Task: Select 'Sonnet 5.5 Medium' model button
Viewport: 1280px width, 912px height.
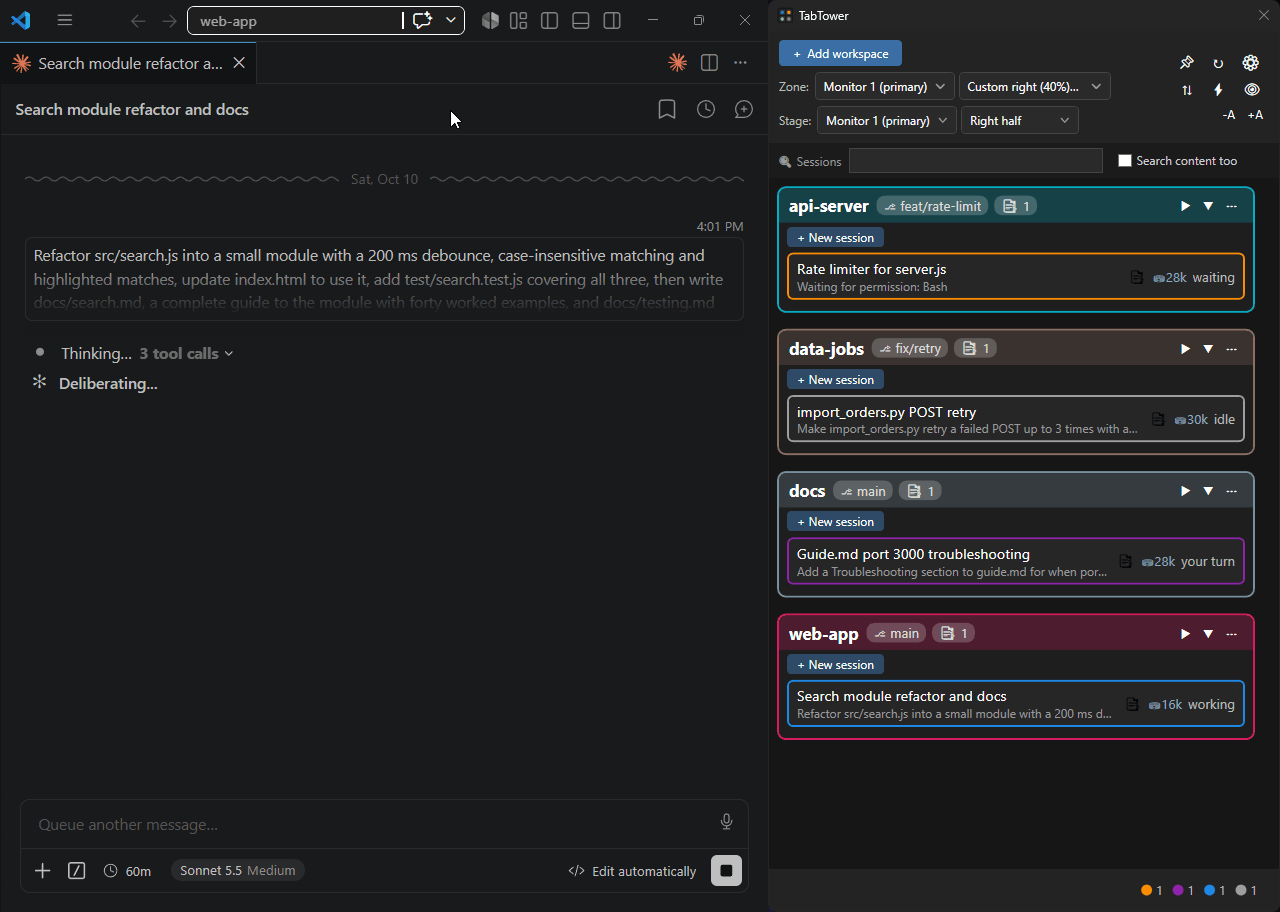Action: click(x=238, y=871)
